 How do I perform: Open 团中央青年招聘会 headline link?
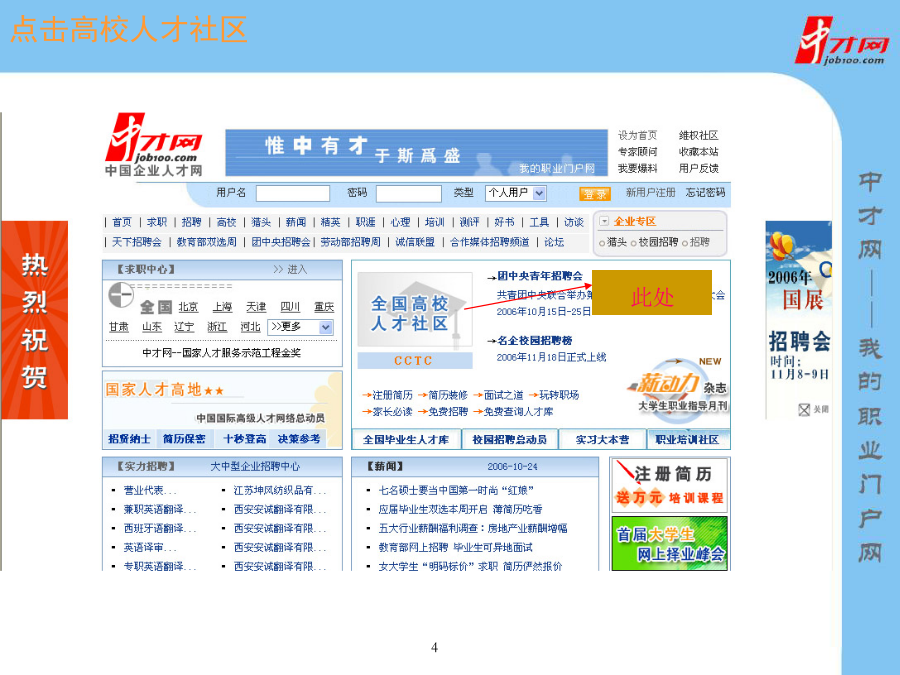tap(540, 276)
